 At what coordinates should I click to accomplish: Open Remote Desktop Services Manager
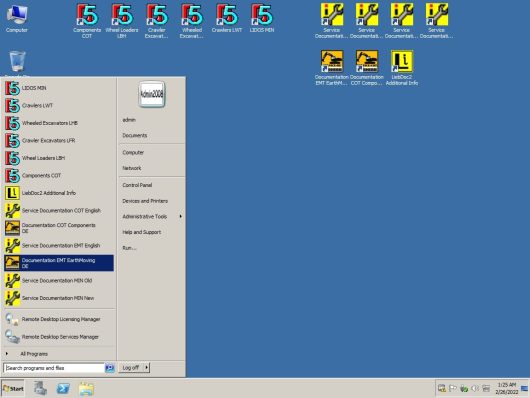point(59,337)
